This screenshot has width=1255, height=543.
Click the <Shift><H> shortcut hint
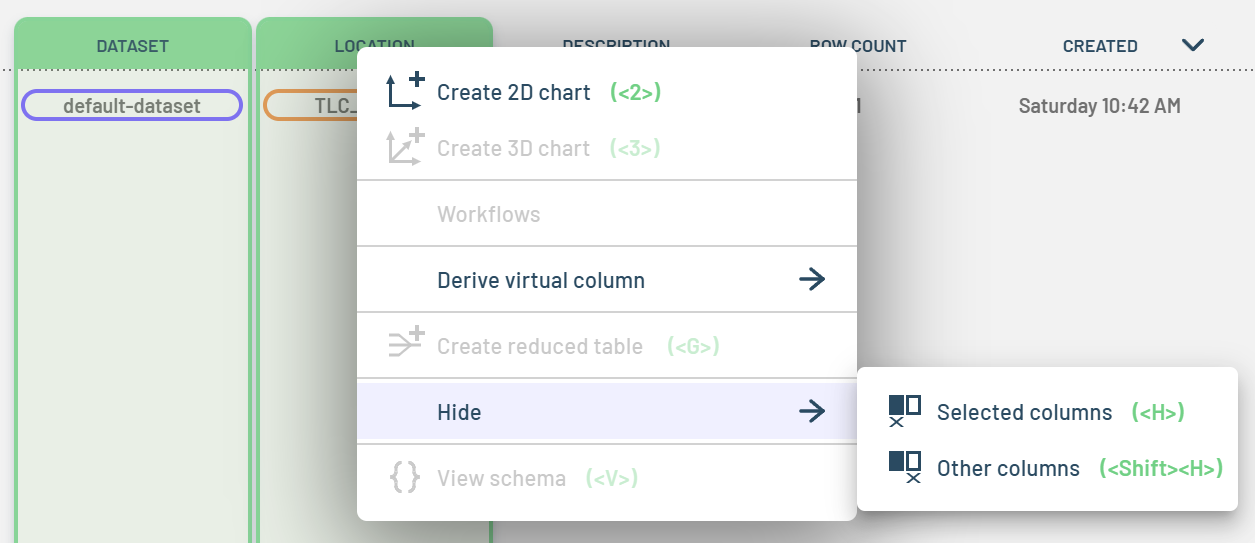tap(1161, 468)
